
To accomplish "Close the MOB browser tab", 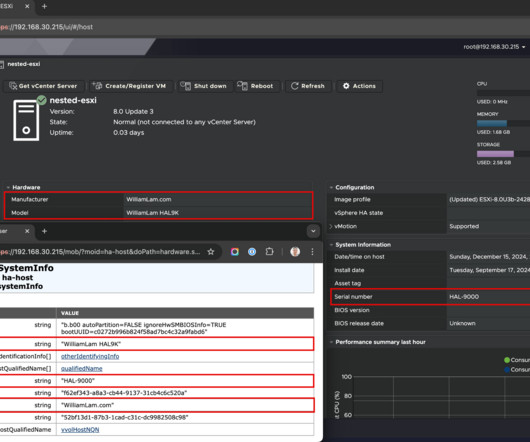I will coord(27,231).
